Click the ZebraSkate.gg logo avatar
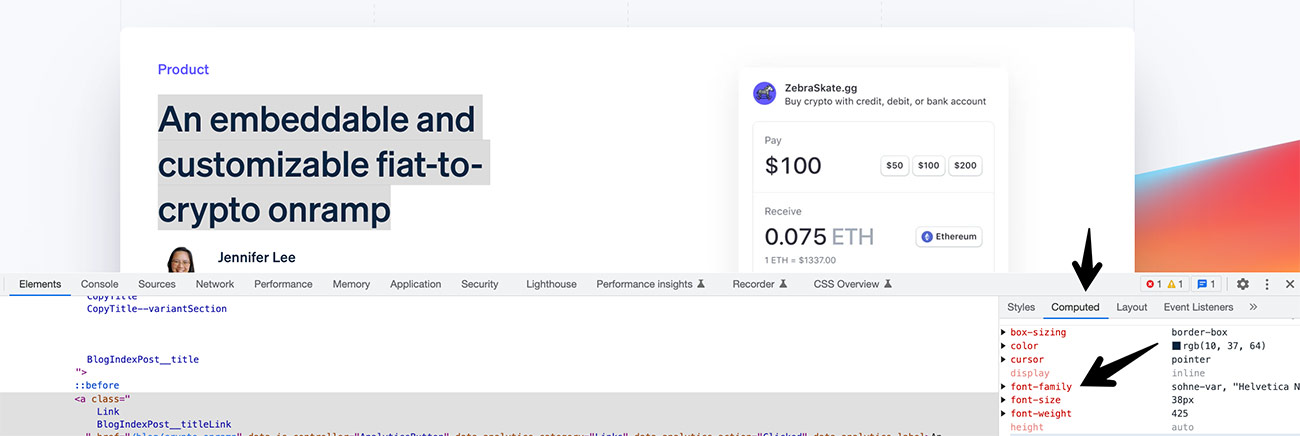 (764, 93)
